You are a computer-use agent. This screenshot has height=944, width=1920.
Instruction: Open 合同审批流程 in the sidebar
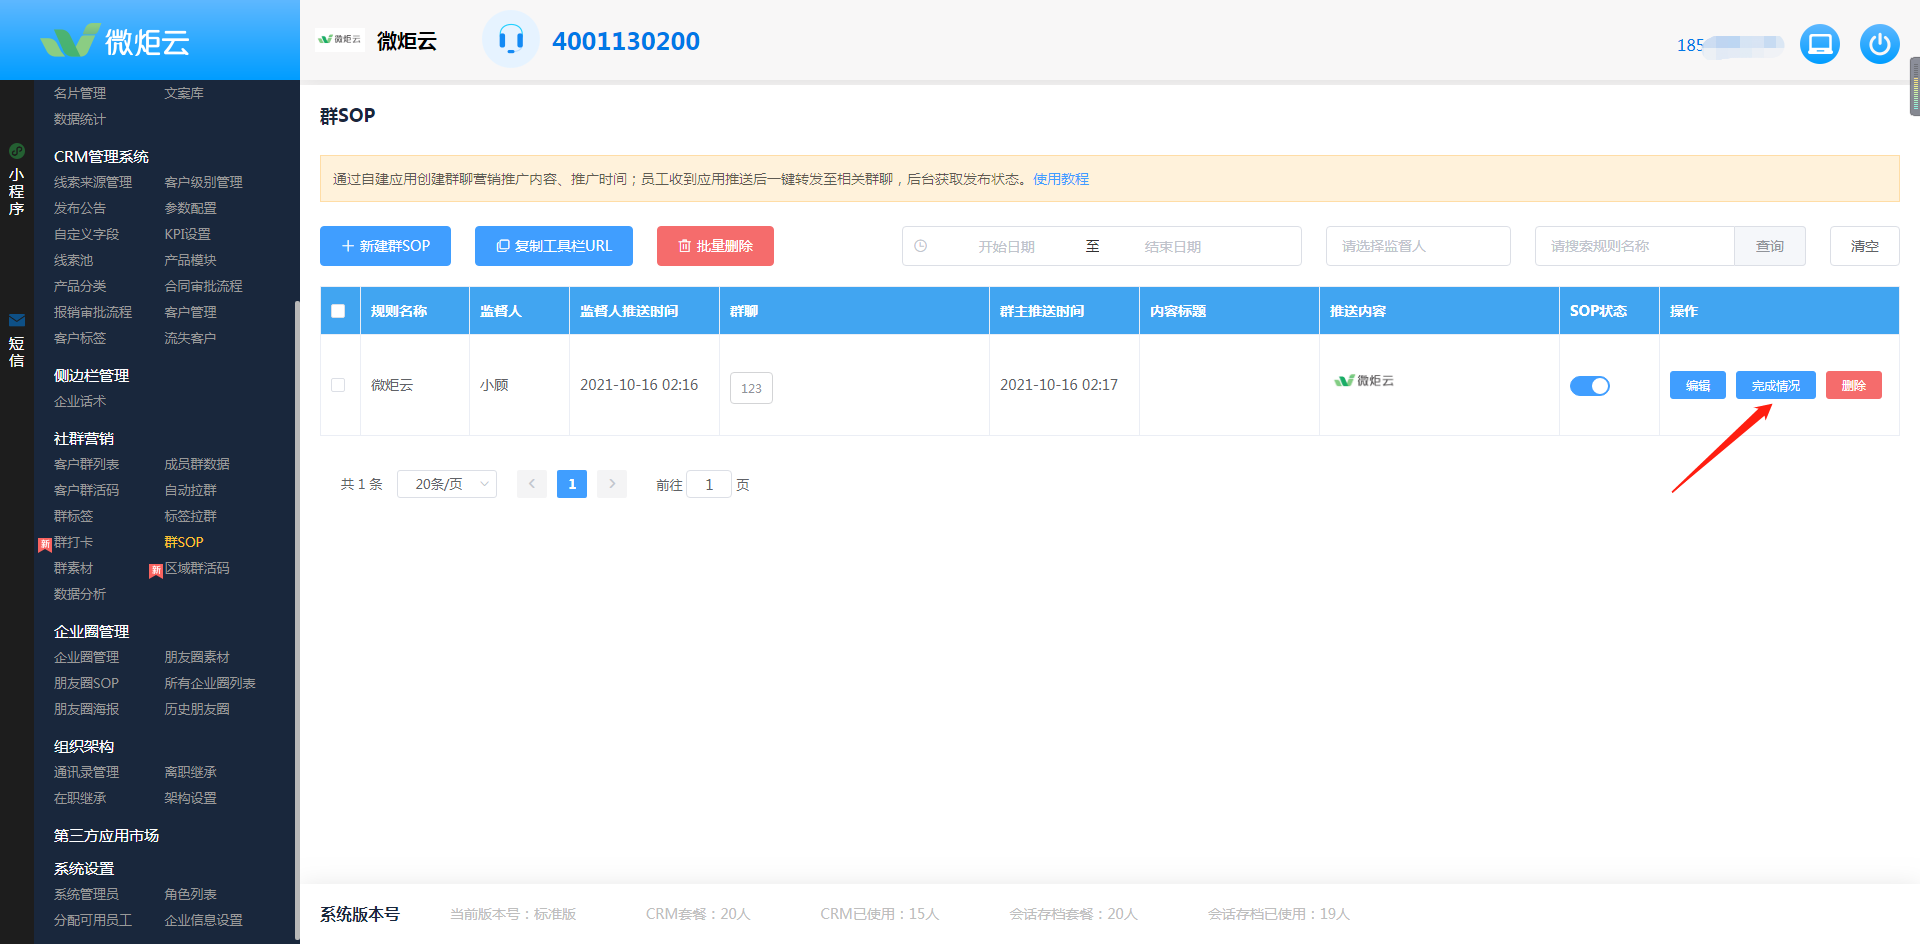[x=203, y=286]
